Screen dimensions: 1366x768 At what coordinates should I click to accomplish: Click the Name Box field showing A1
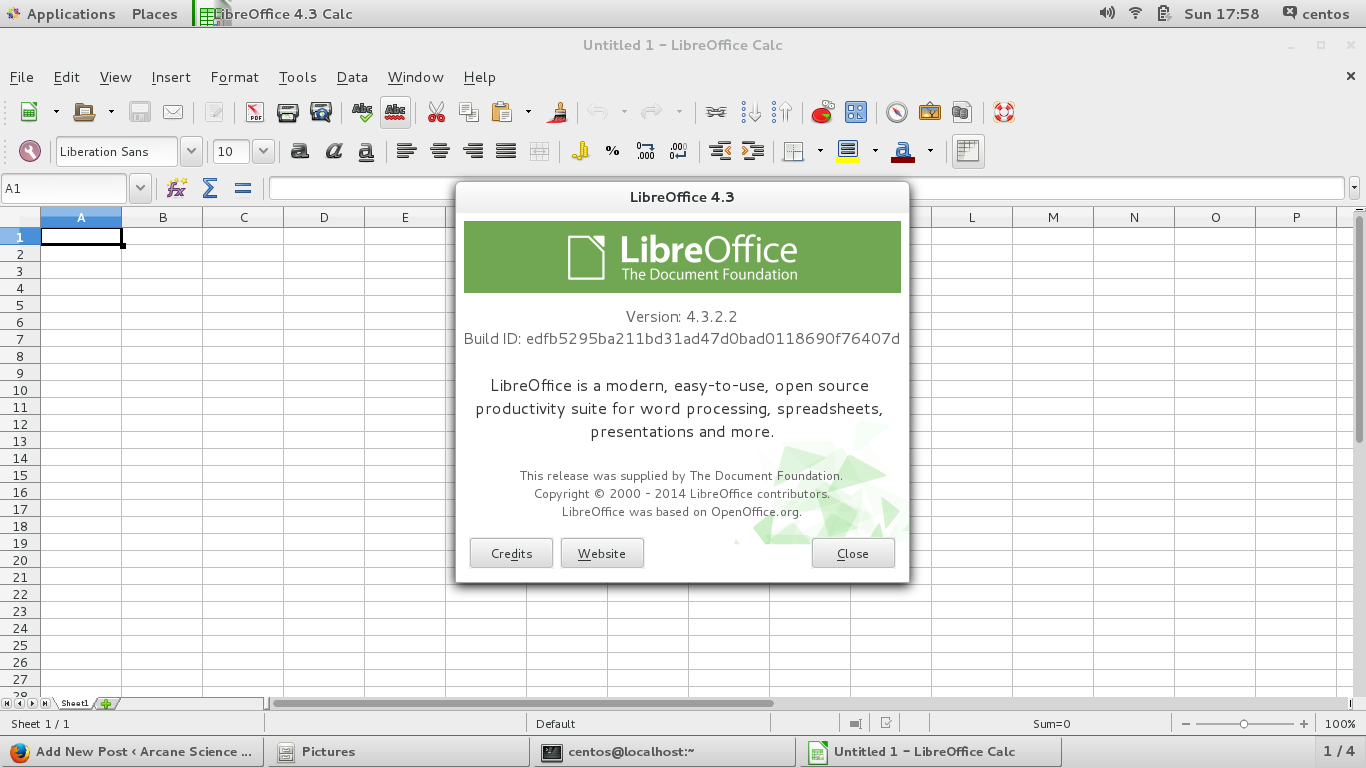[x=64, y=188]
